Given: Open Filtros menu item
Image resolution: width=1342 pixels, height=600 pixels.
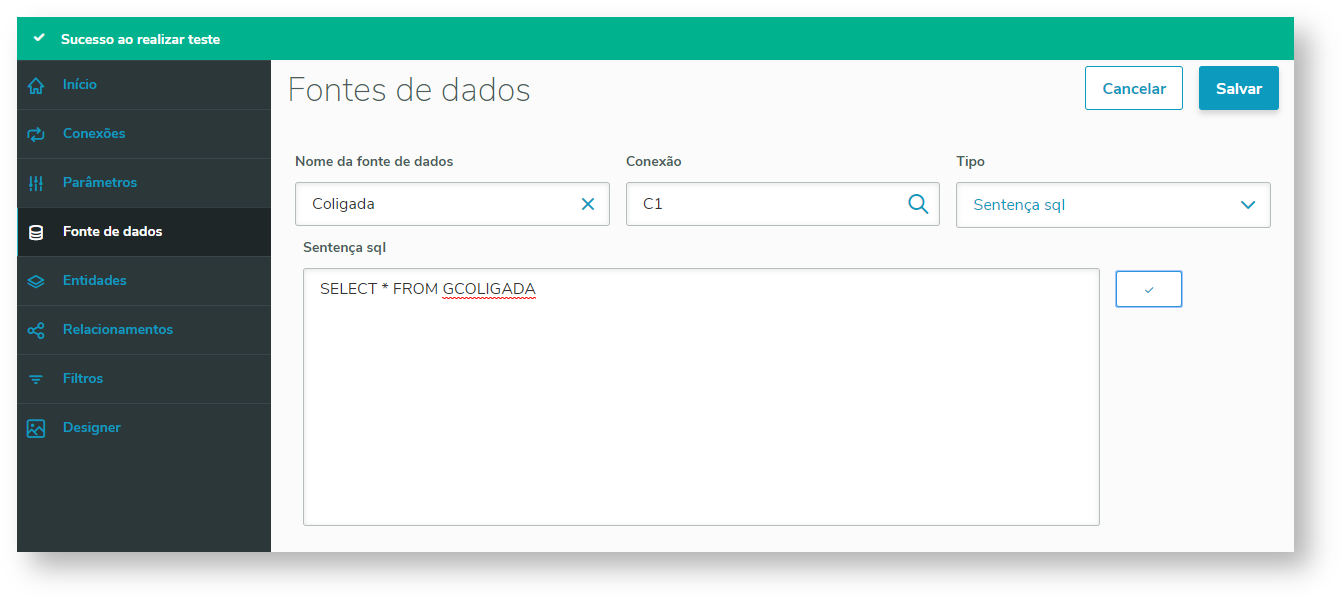Looking at the screenshot, I should pyautogui.click(x=144, y=379).
